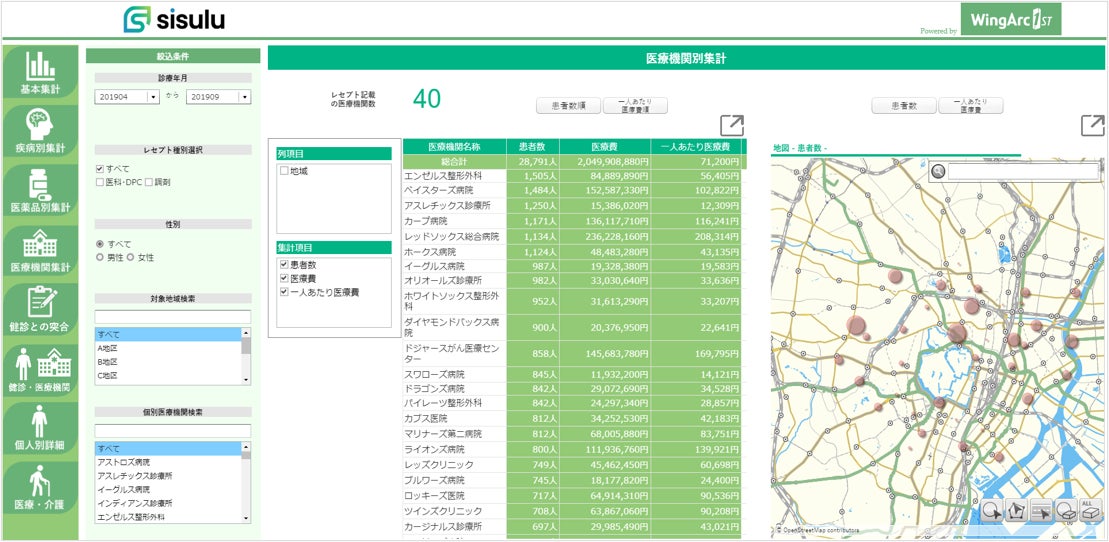The image size is (1109, 542).
Task: Open the end month 201909 dropdown
Action: tap(245, 97)
